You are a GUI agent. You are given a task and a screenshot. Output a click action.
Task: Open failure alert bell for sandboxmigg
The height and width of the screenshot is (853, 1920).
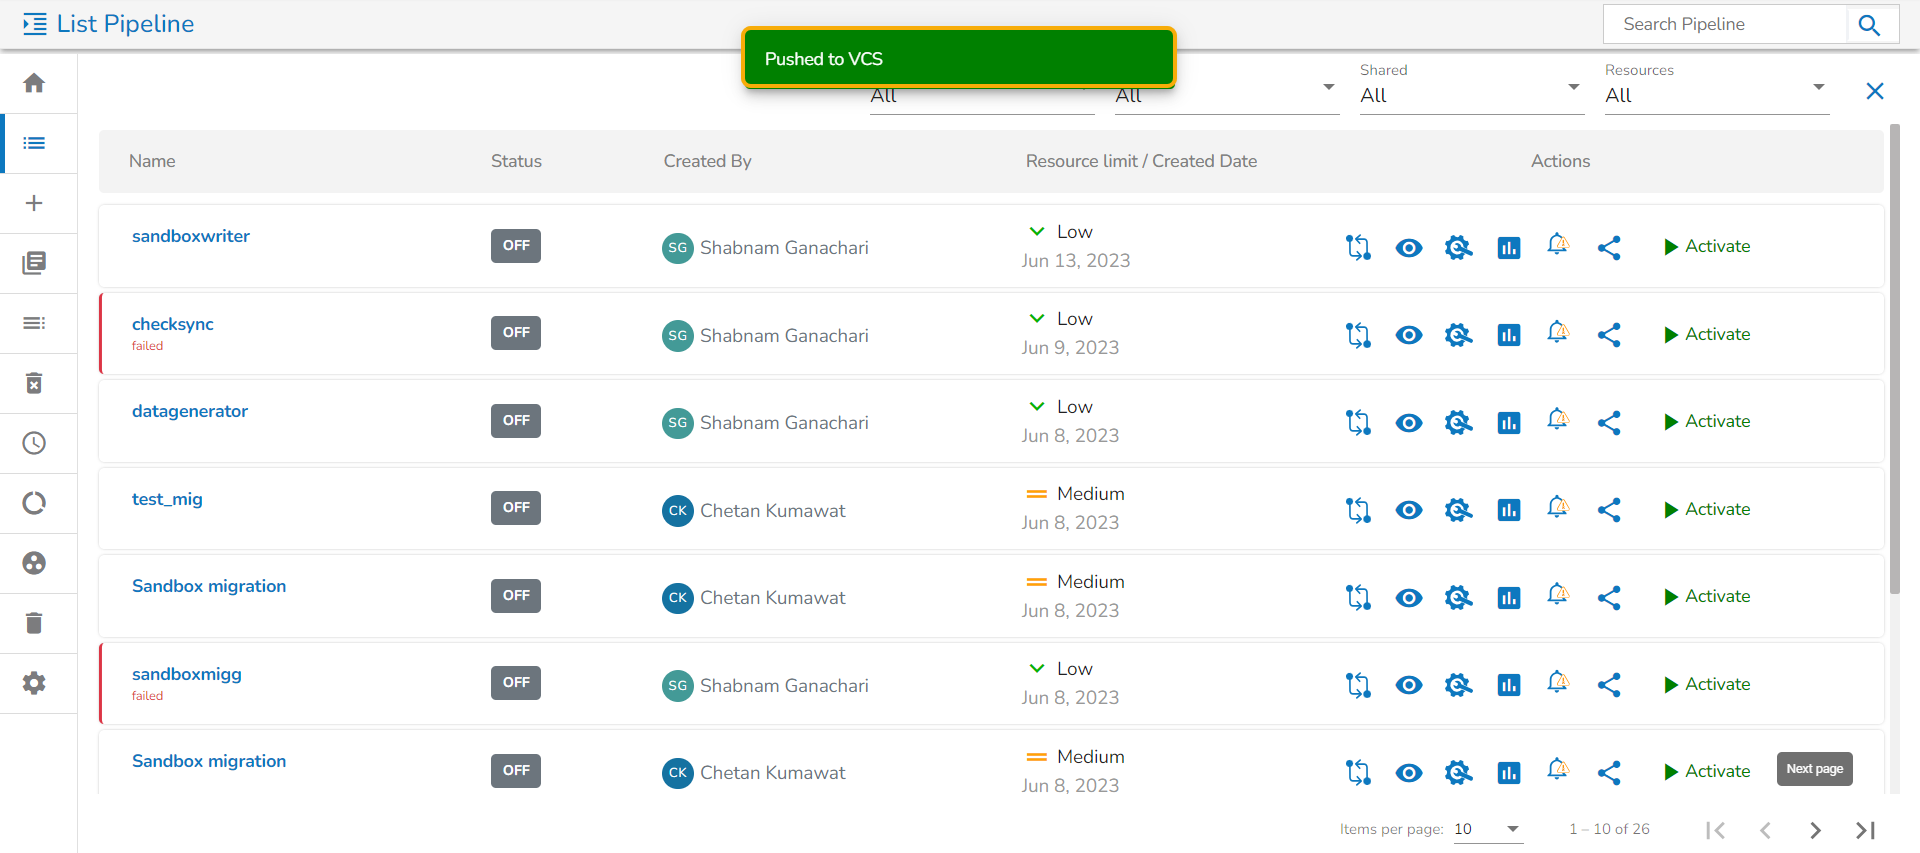(x=1558, y=683)
